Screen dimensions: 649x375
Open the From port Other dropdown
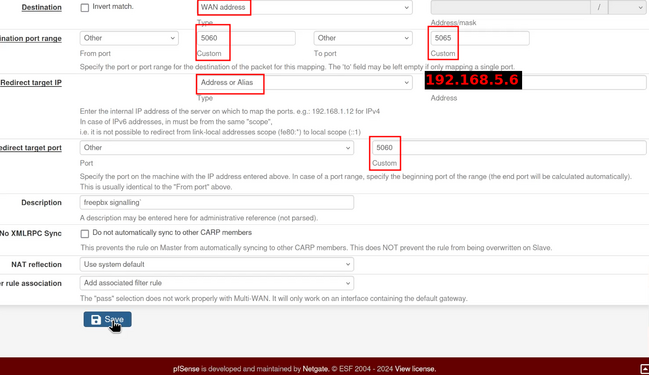click(x=129, y=38)
